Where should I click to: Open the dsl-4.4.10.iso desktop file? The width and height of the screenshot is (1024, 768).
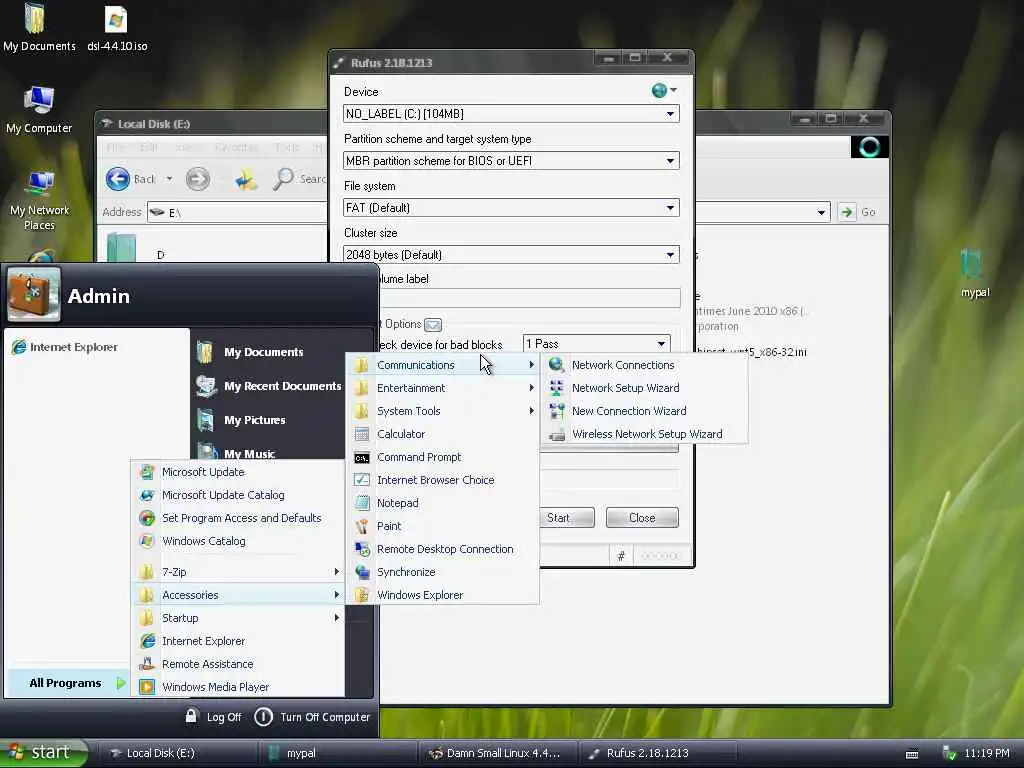(117, 29)
